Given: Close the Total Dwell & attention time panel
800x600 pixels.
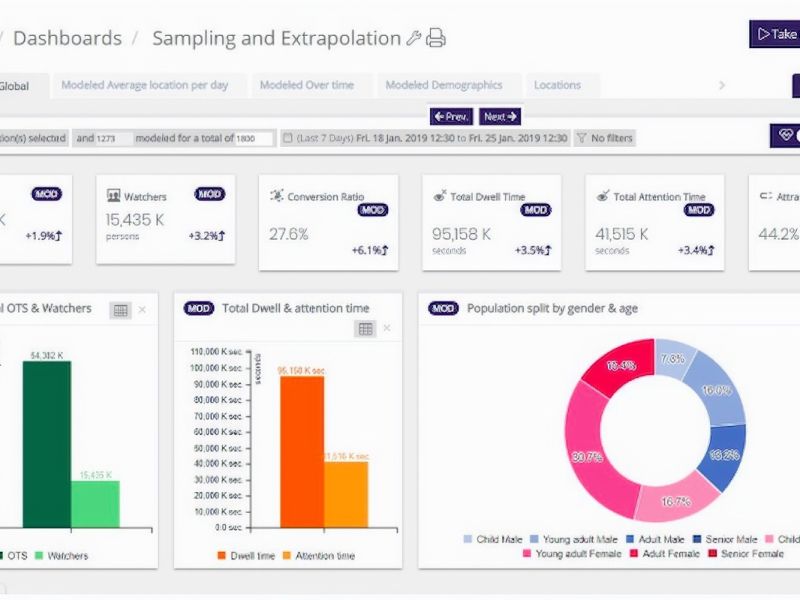Looking at the screenshot, I should [387, 329].
